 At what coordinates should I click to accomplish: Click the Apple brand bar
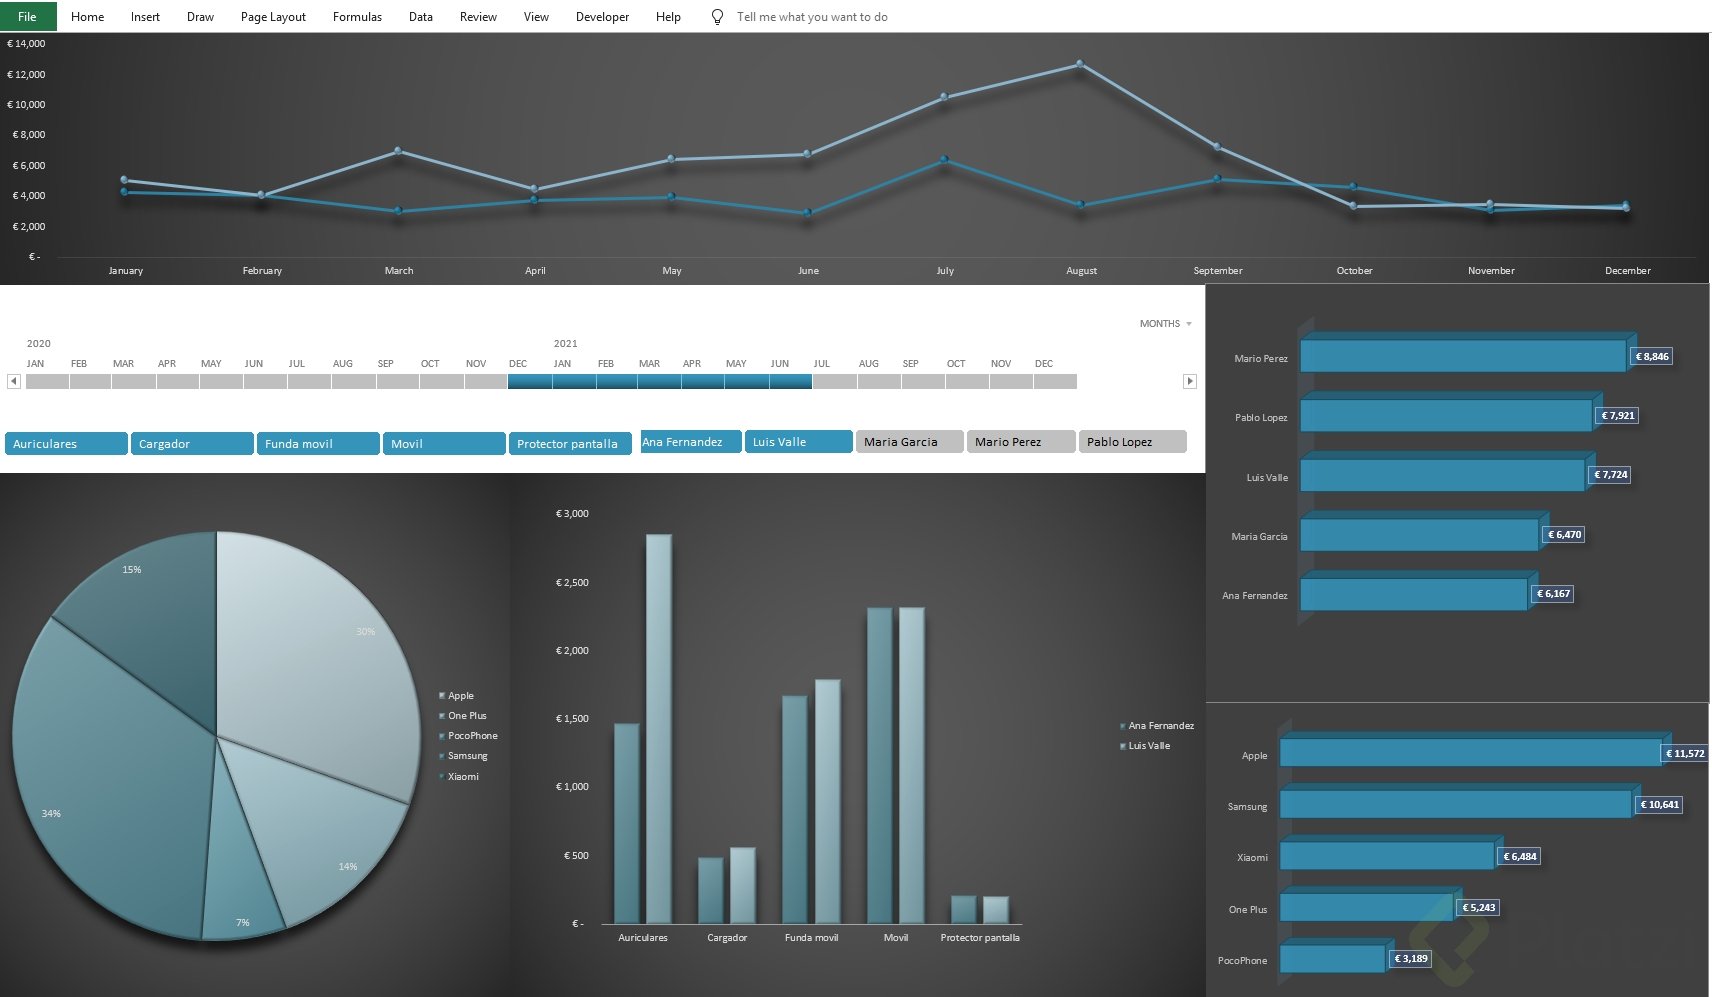[x=1471, y=752]
